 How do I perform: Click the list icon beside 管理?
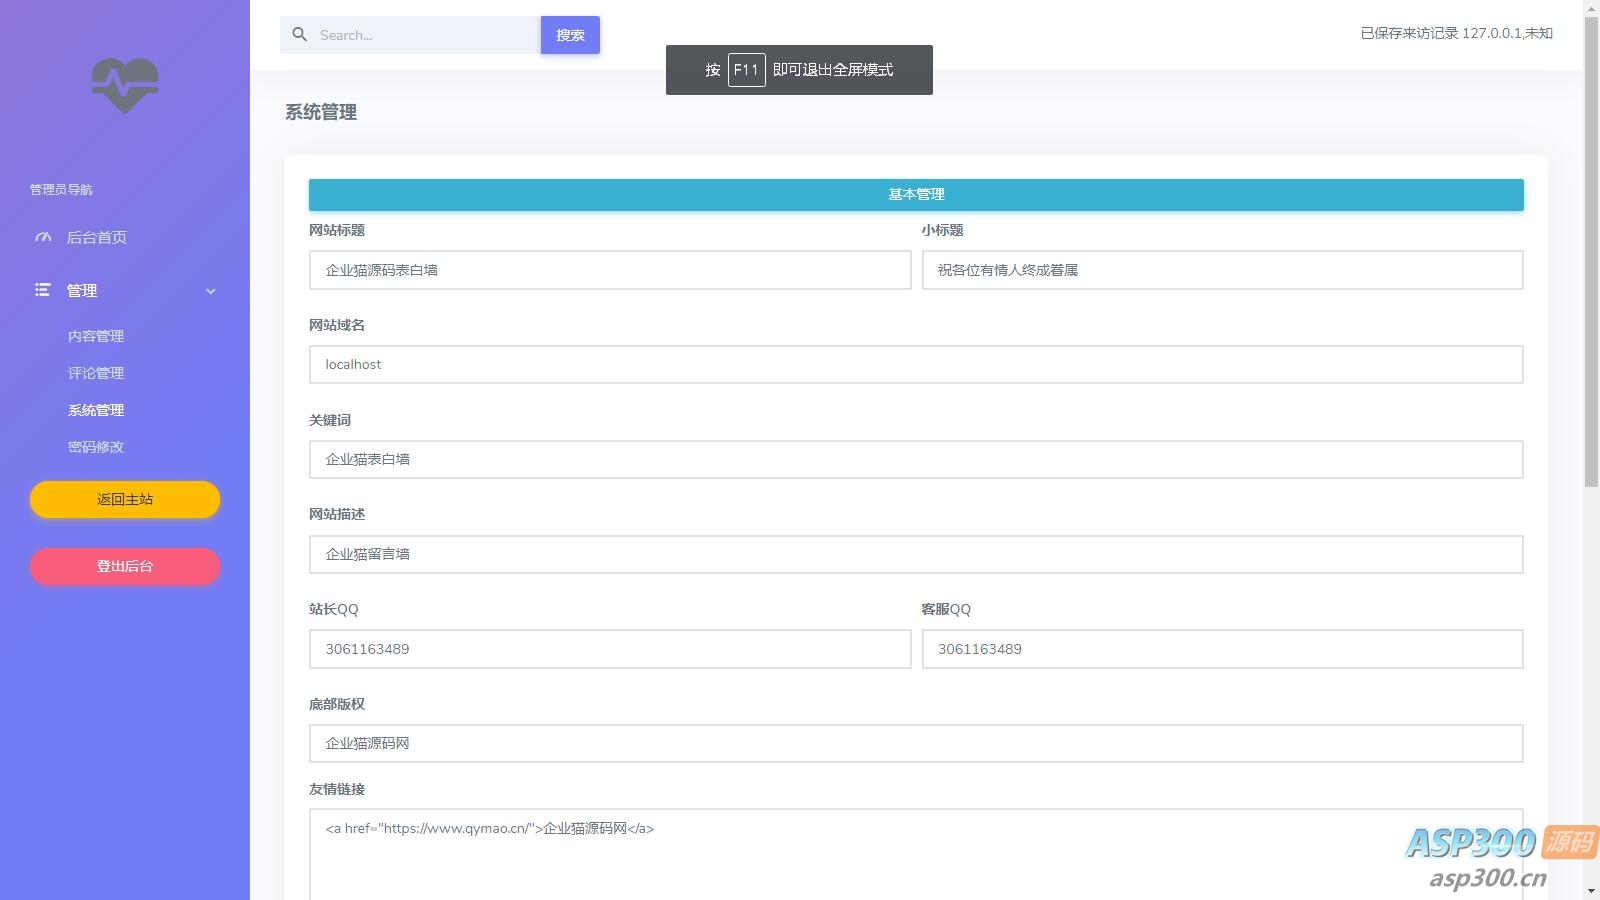(43, 290)
